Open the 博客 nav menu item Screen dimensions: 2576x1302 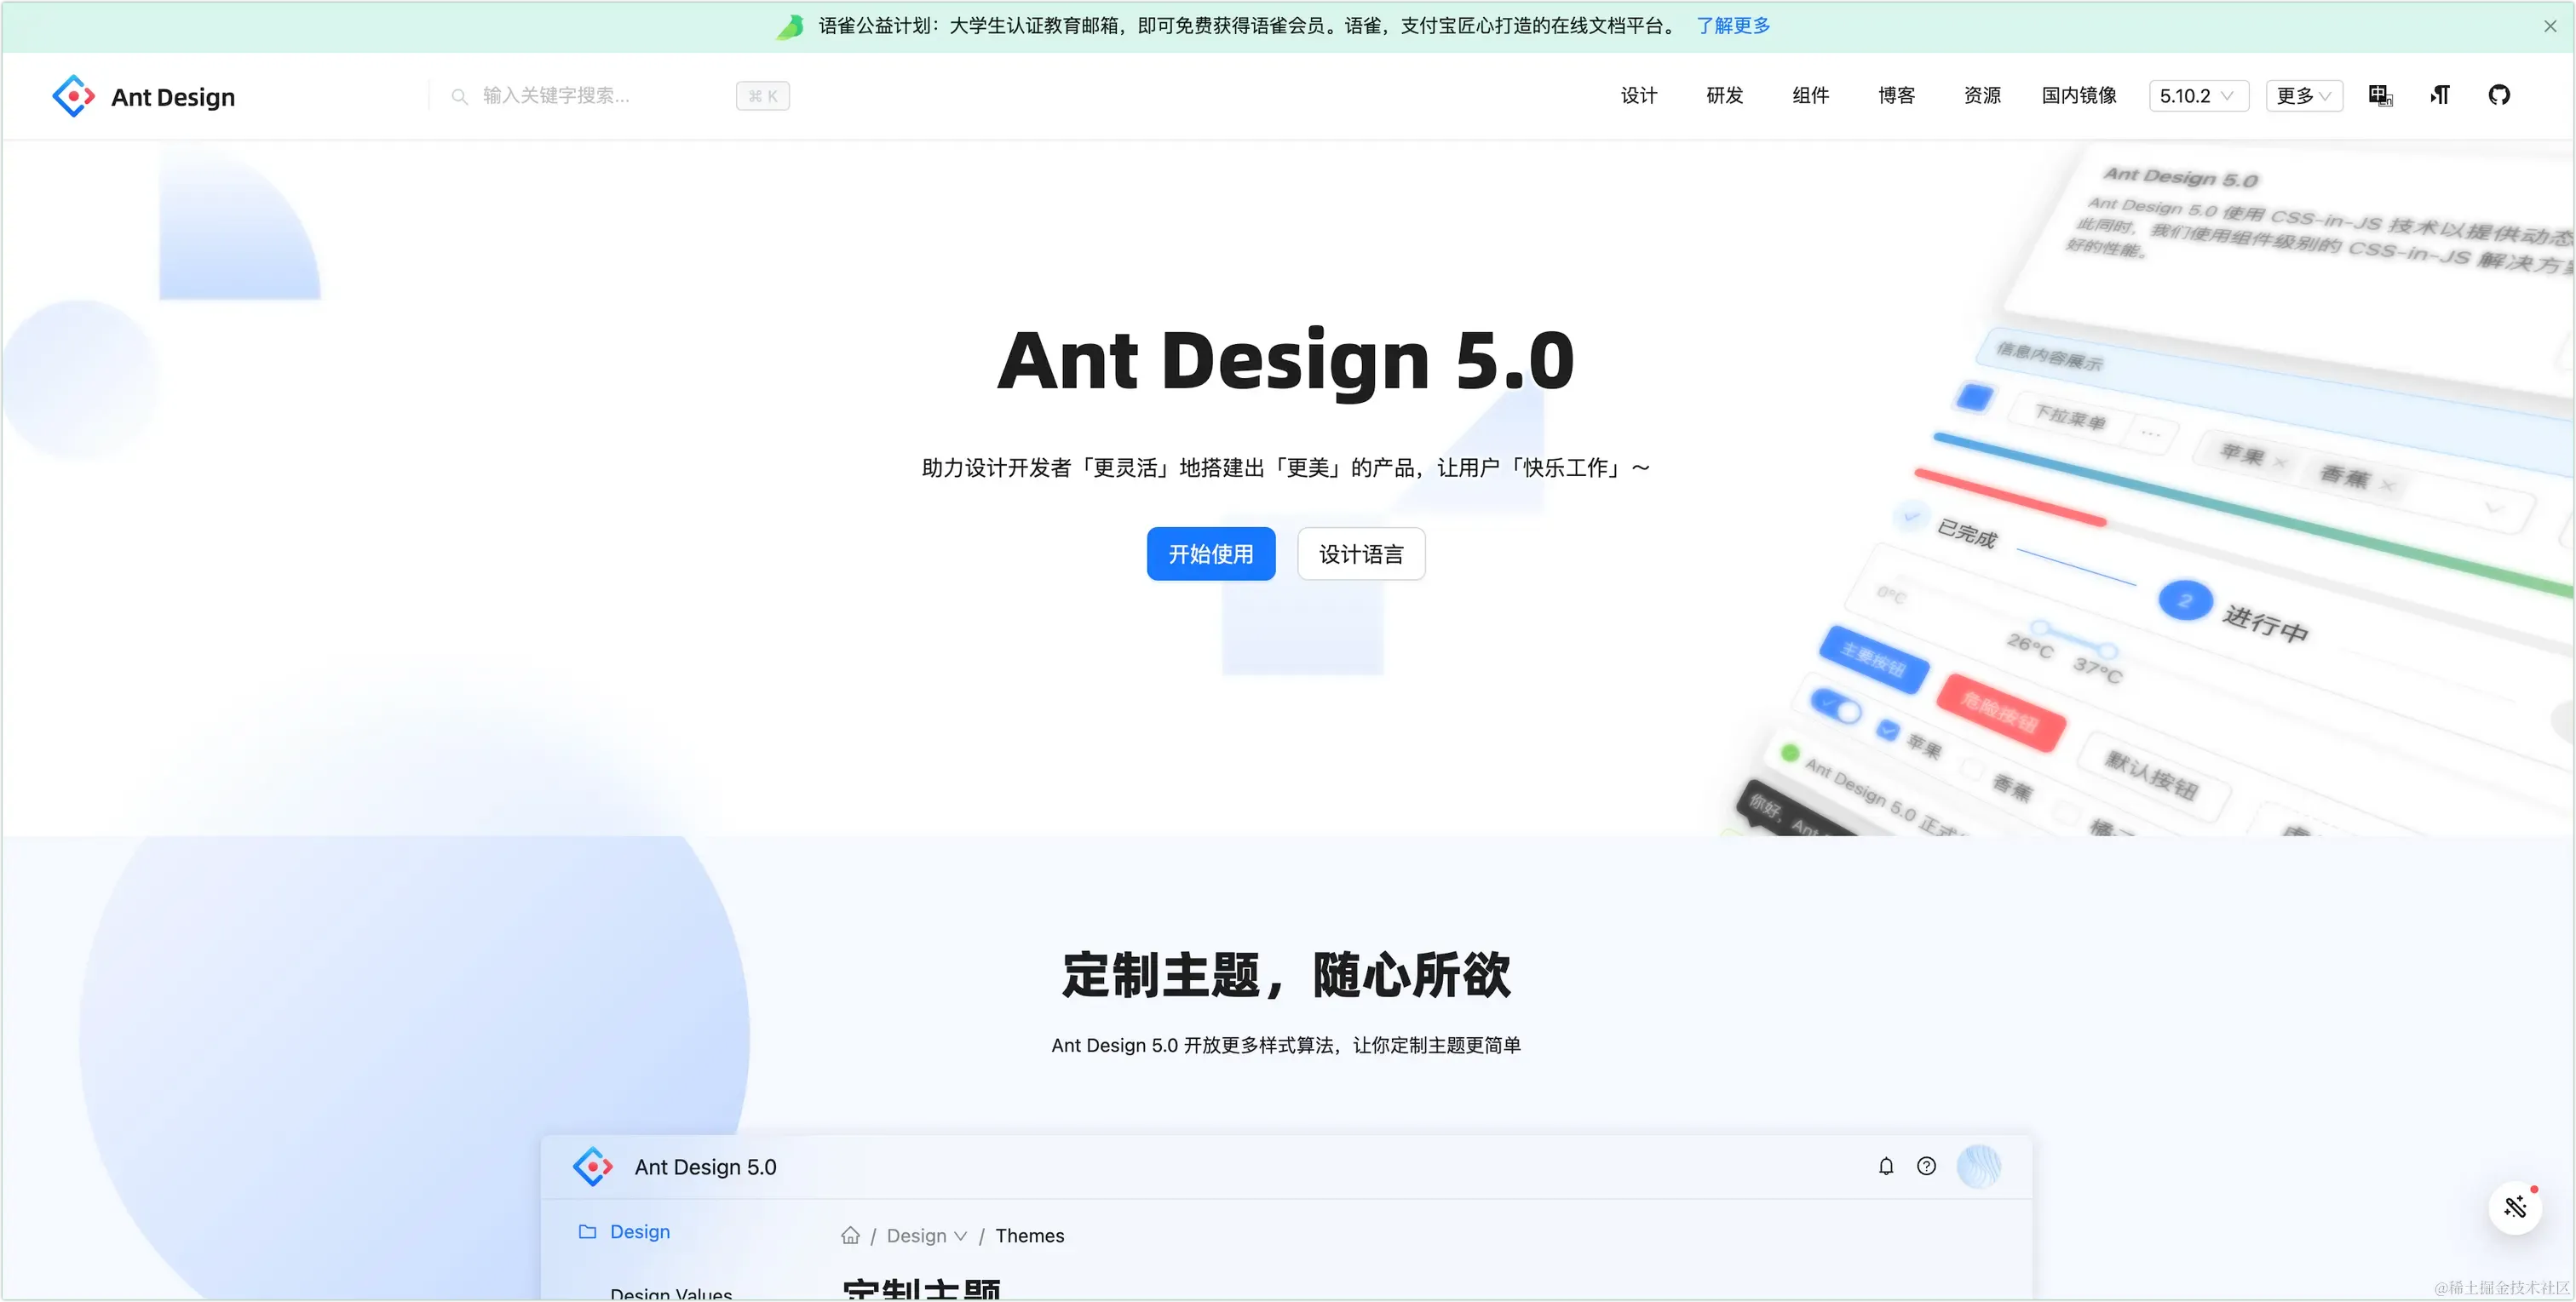(1897, 96)
